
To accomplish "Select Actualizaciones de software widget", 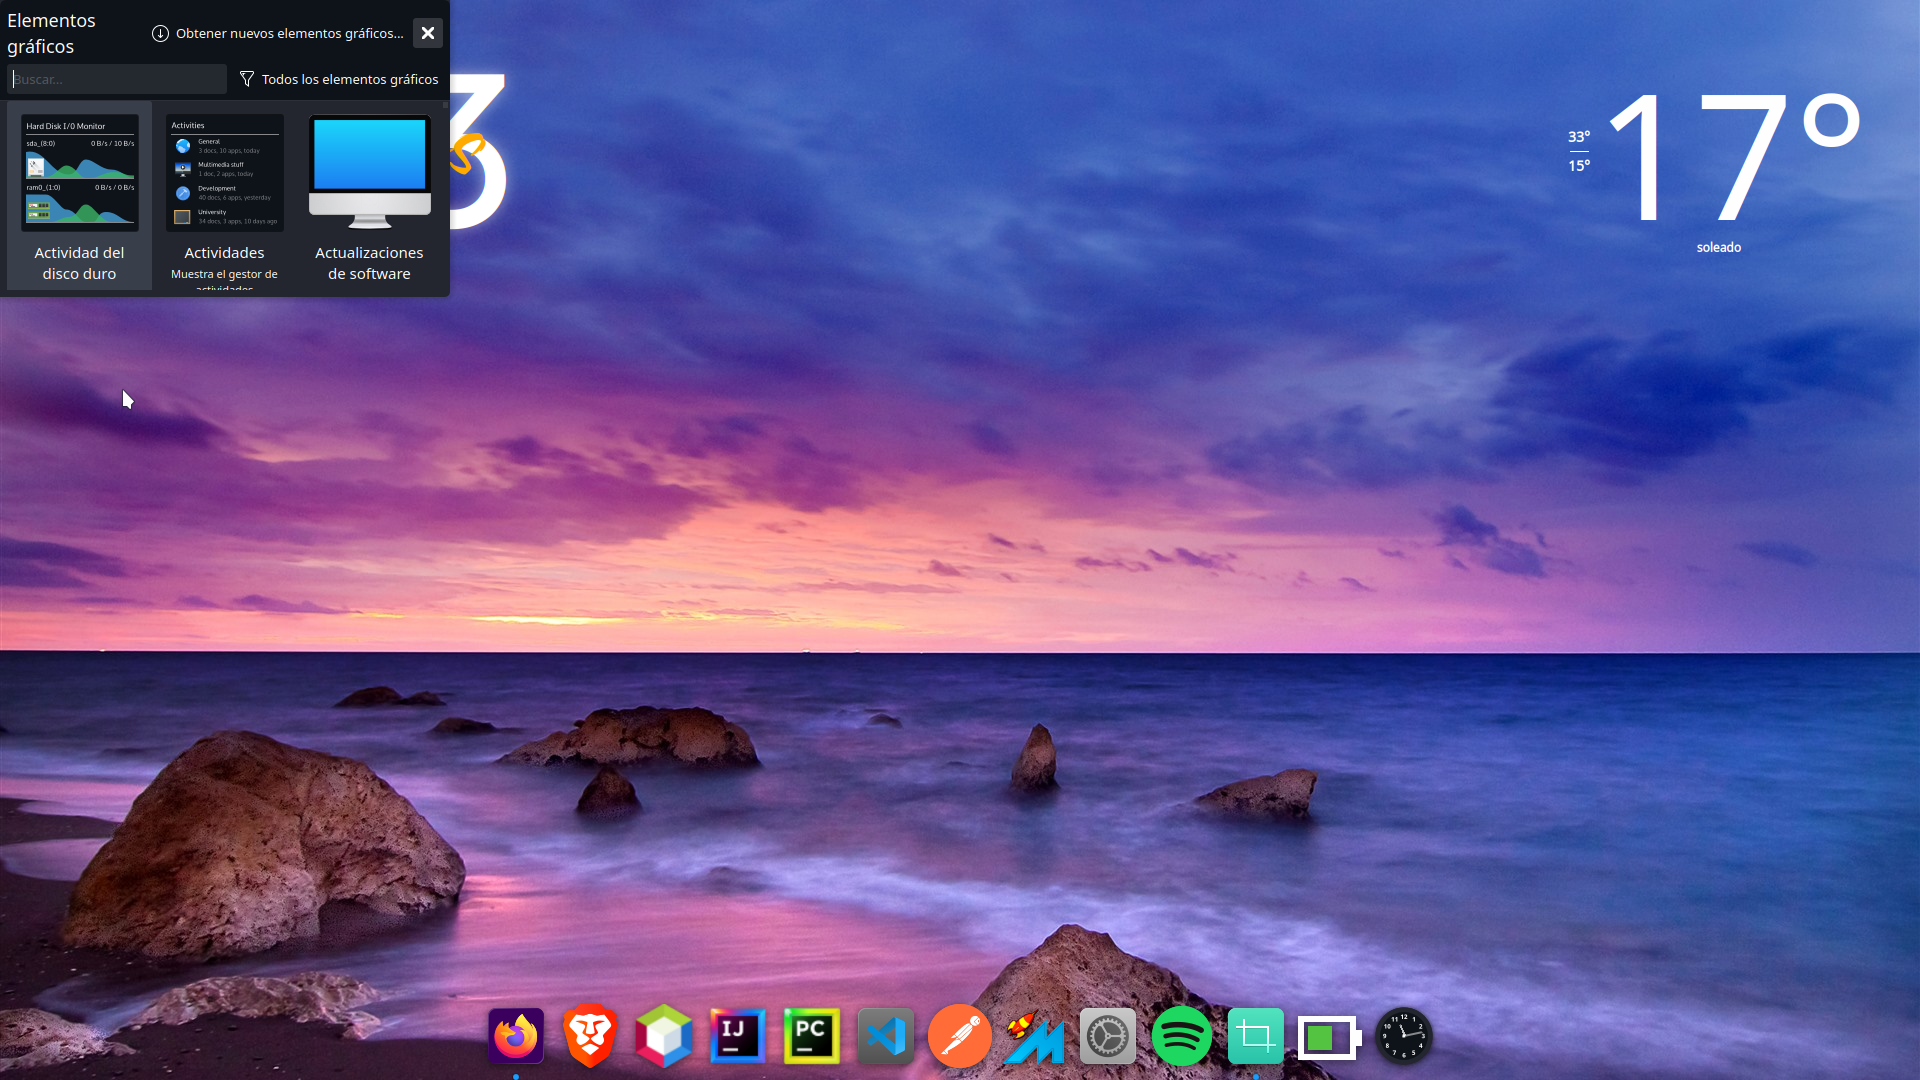I will [369, 196].
